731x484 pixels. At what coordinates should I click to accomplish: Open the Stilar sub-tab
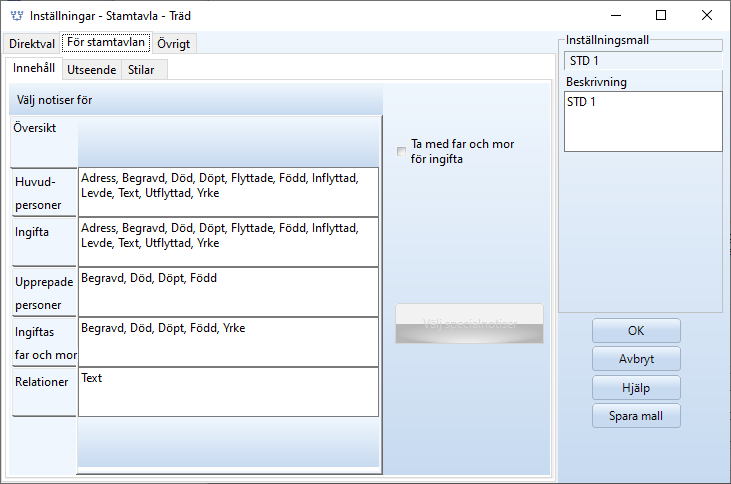pos(141,70)
